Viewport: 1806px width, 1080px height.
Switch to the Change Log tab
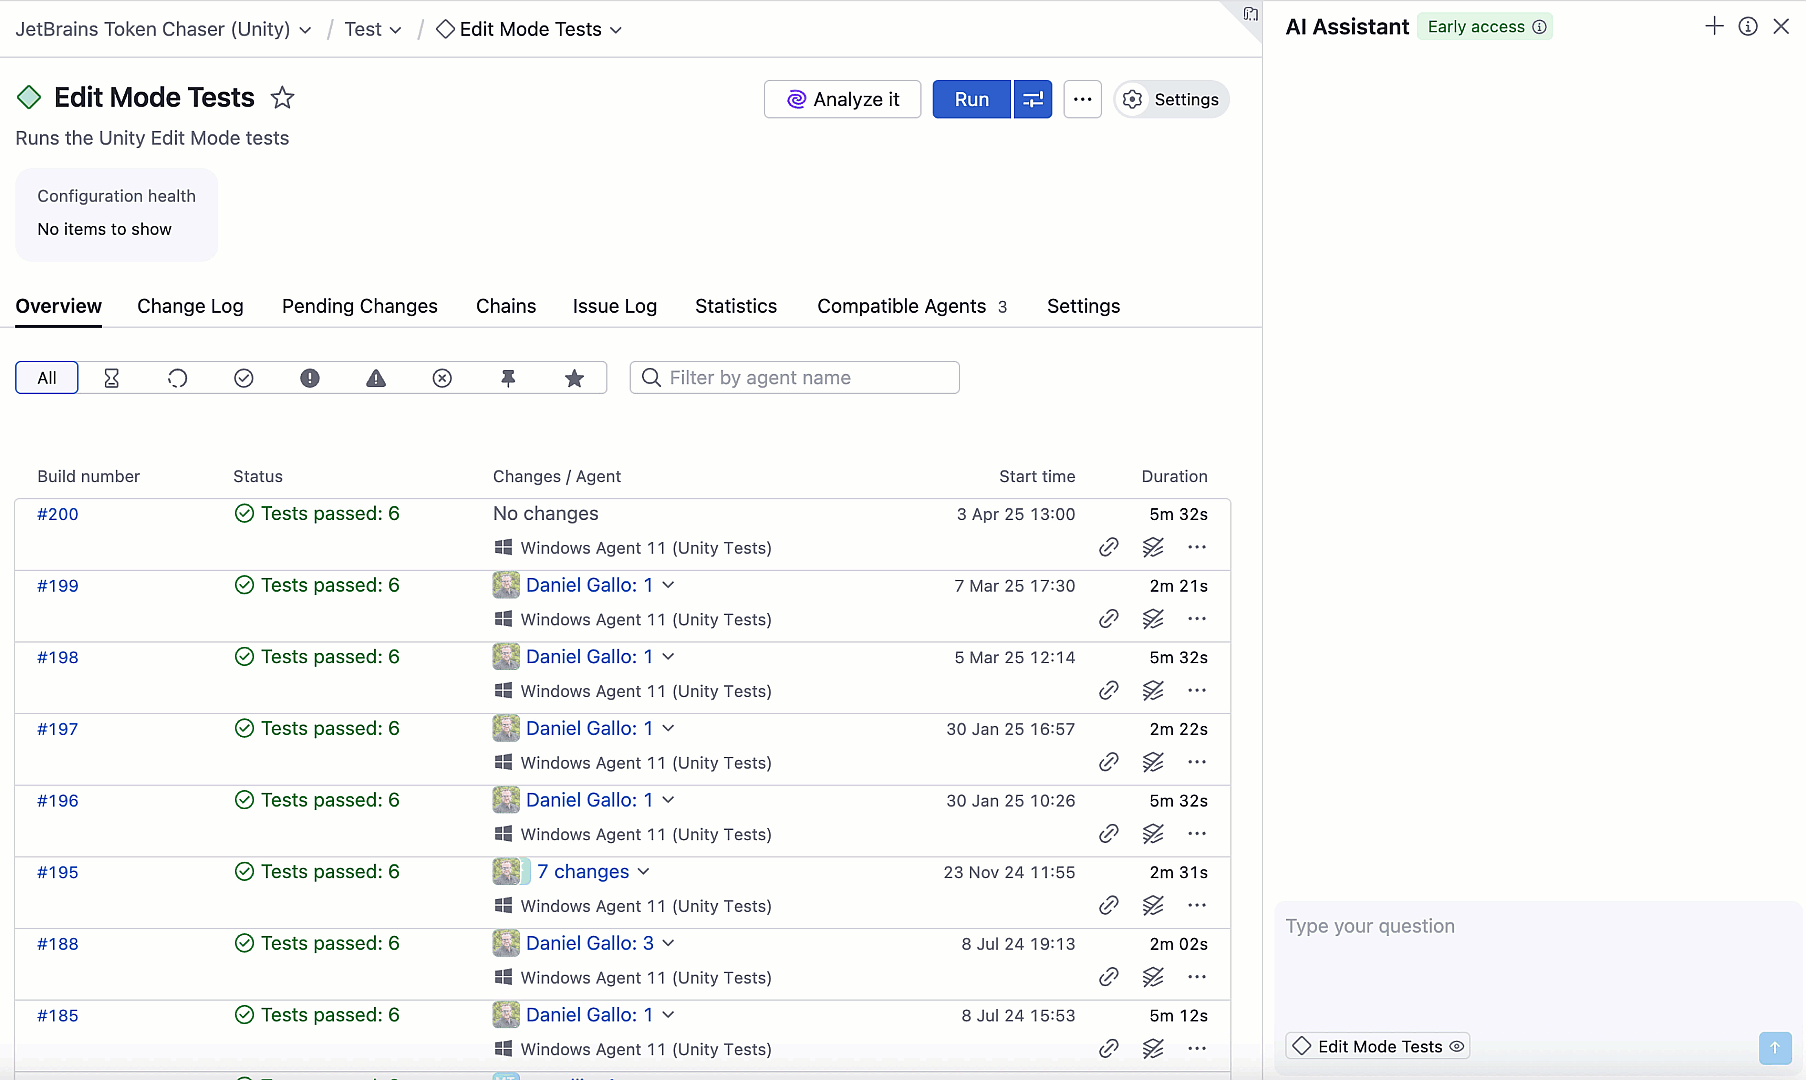click(x=190, y=306)
